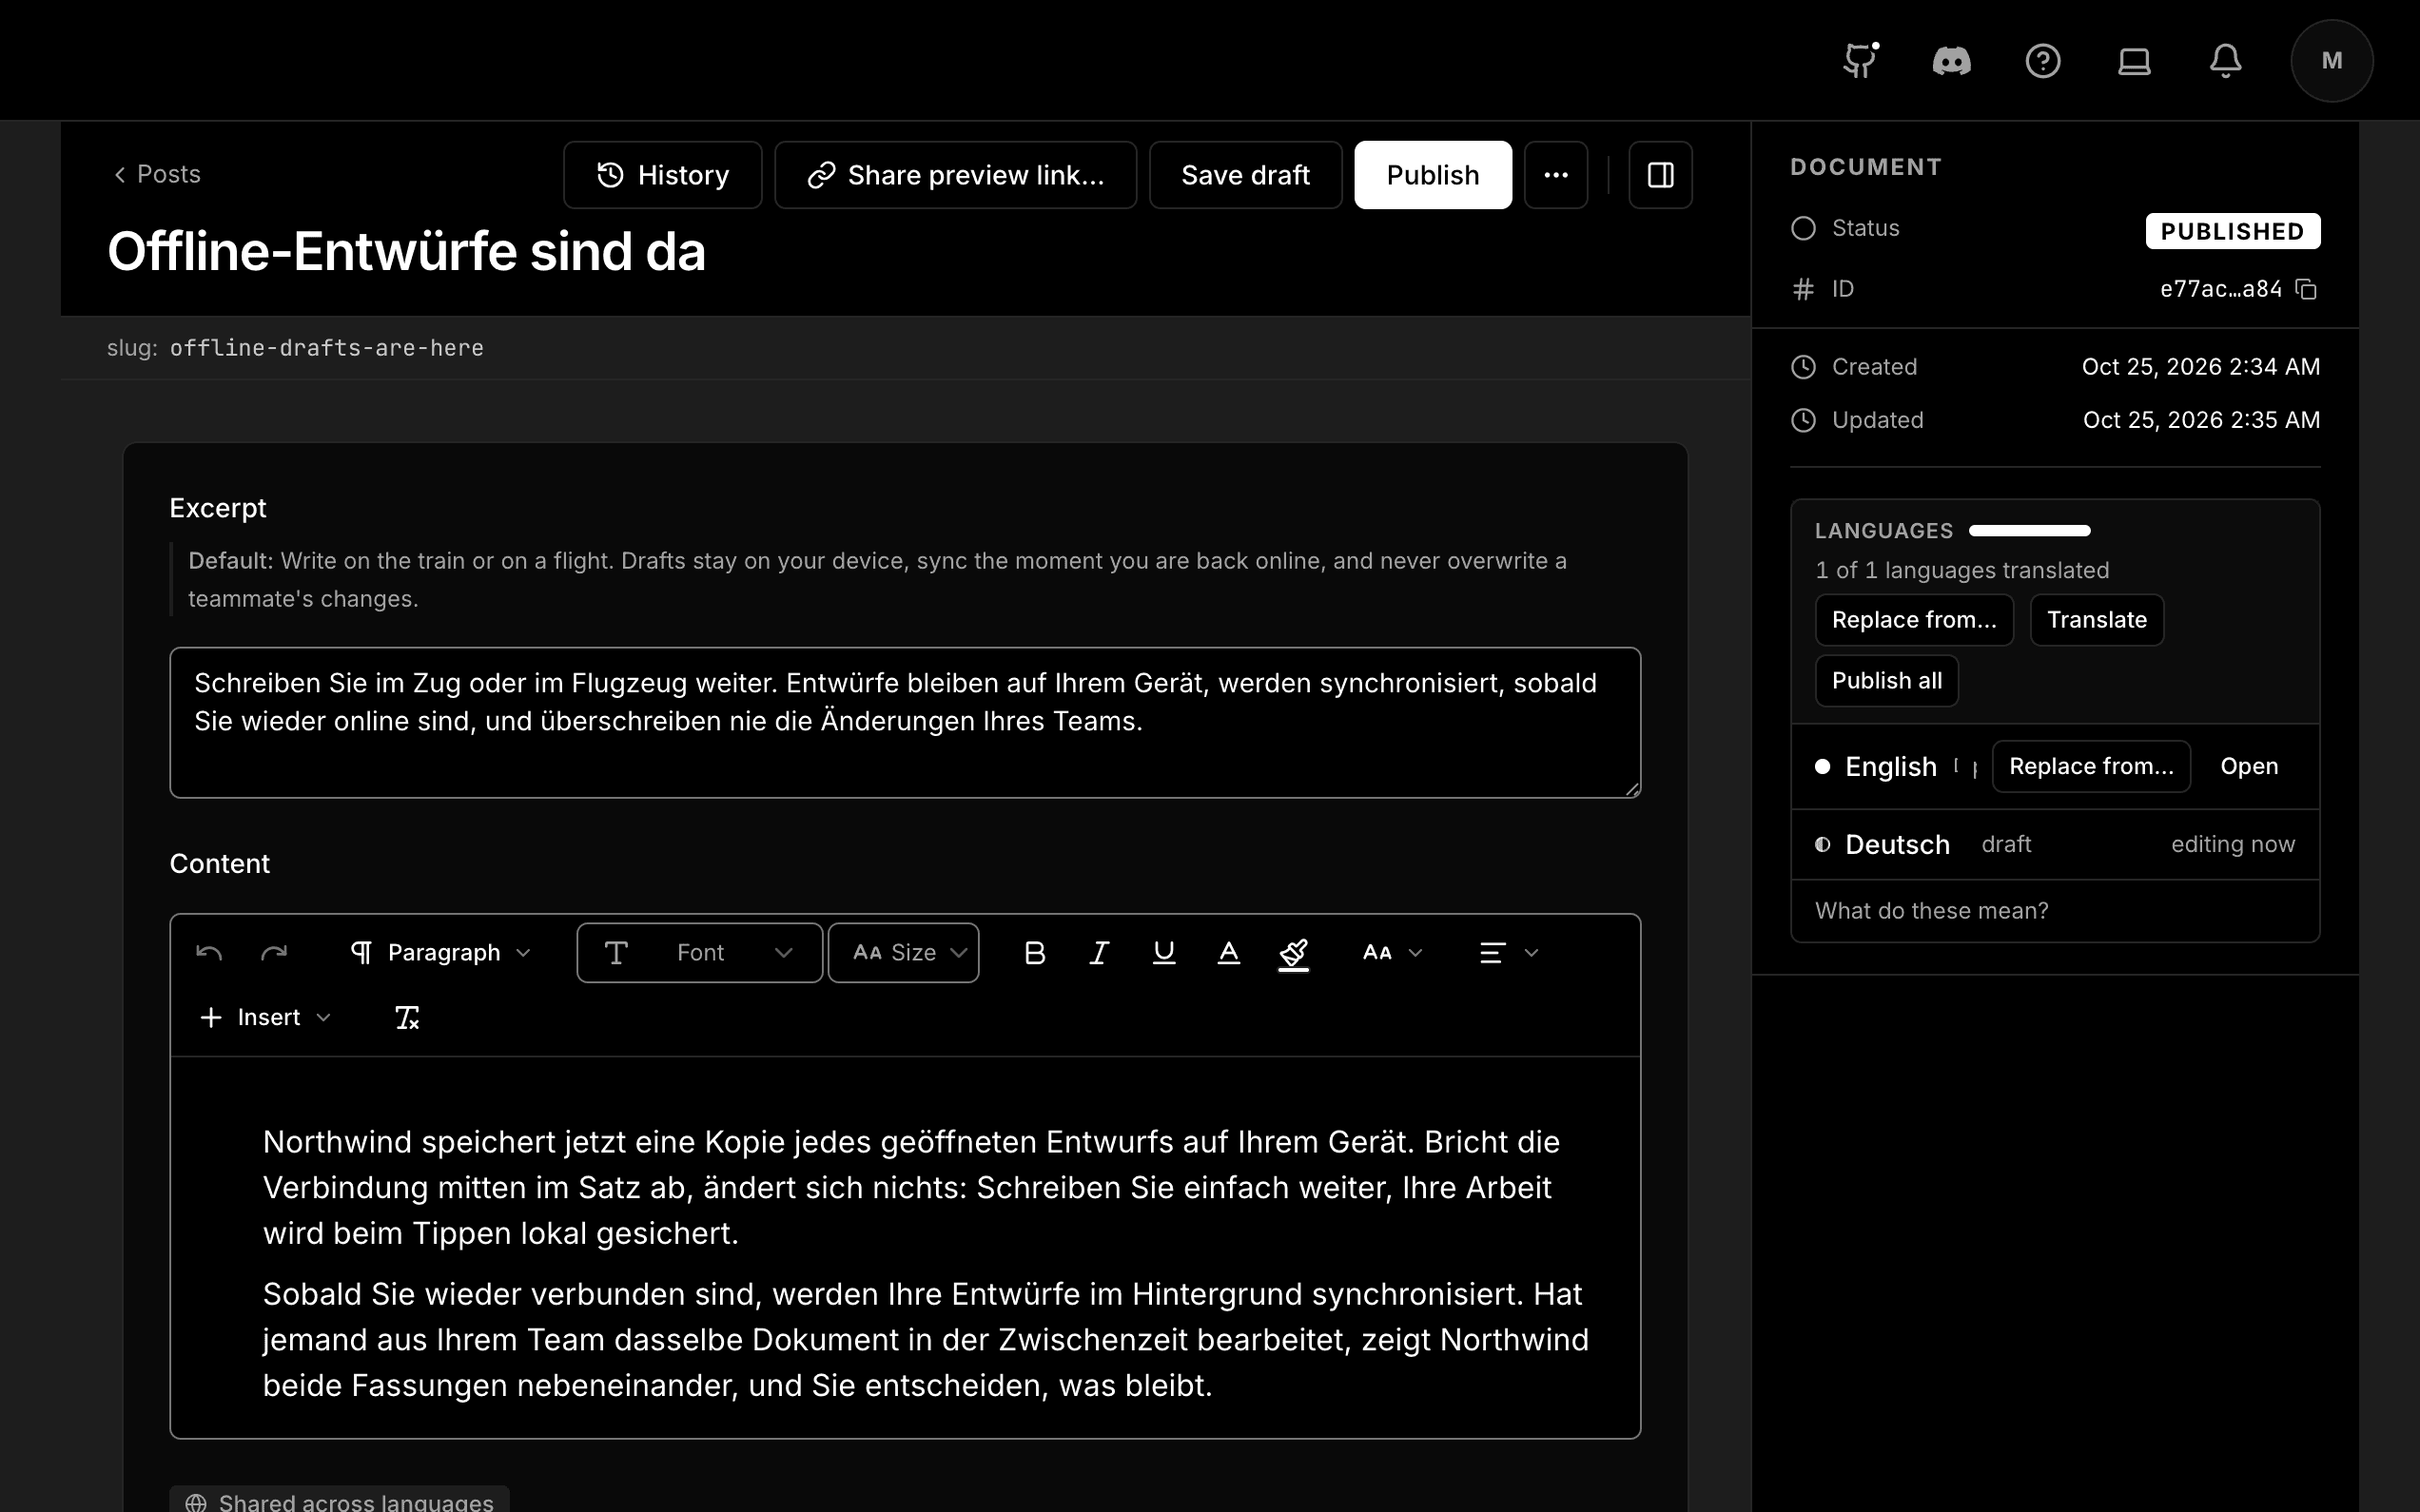
Task: Open the highlight color tool
Action: 1294,953
